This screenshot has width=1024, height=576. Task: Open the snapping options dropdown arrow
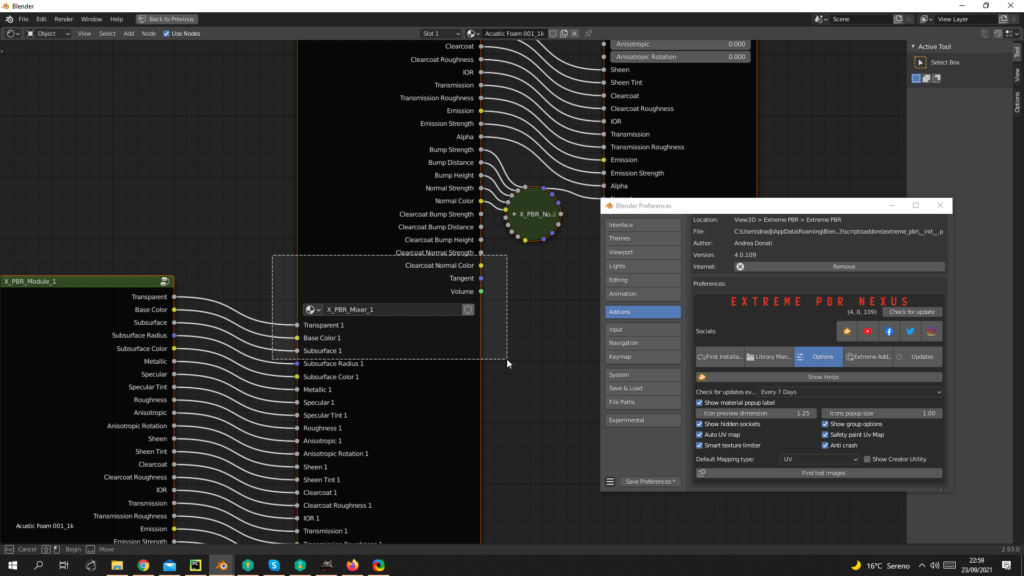[1011, 33]
